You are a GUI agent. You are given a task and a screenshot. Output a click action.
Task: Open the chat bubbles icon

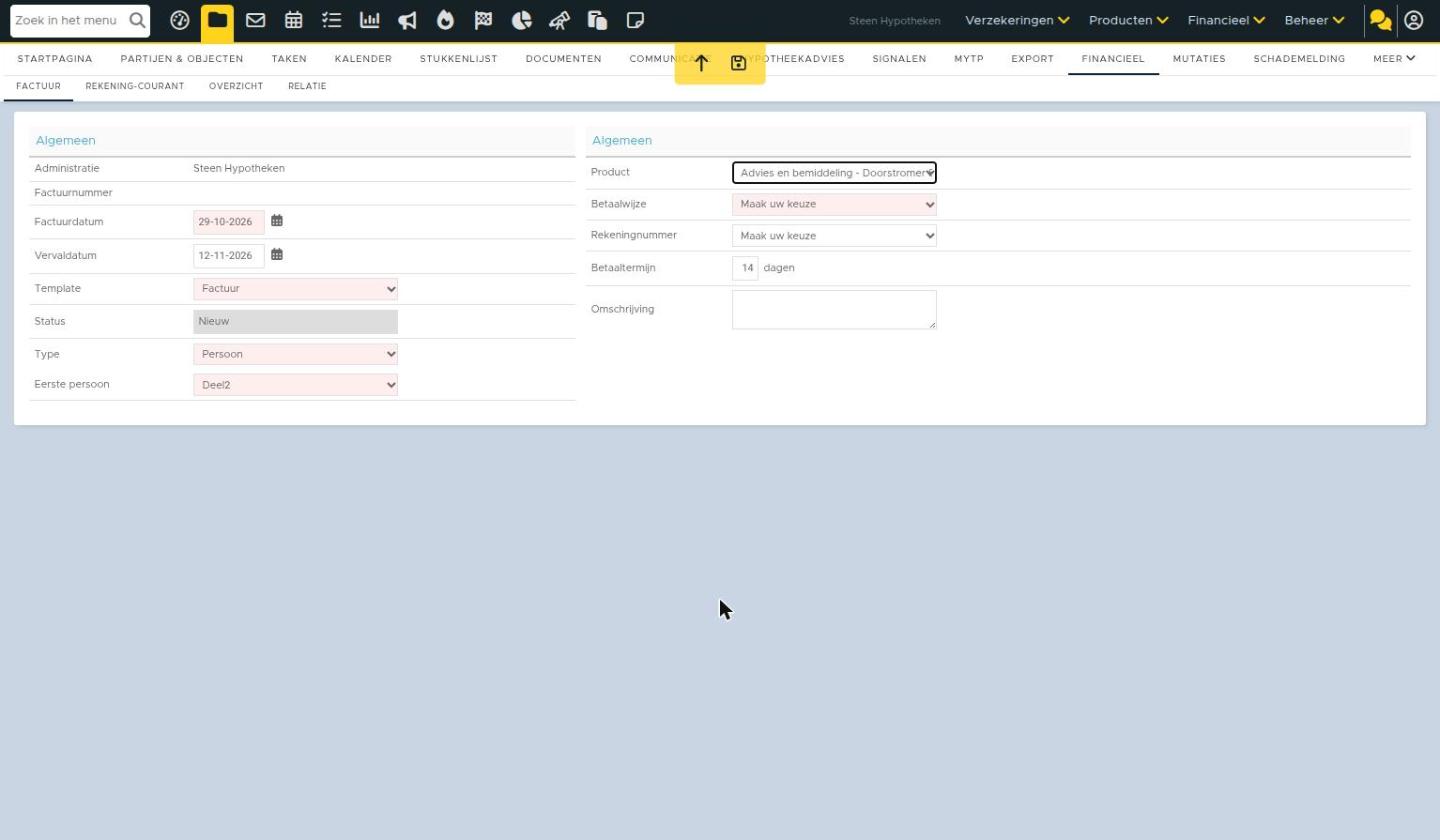coord(1381,20)
